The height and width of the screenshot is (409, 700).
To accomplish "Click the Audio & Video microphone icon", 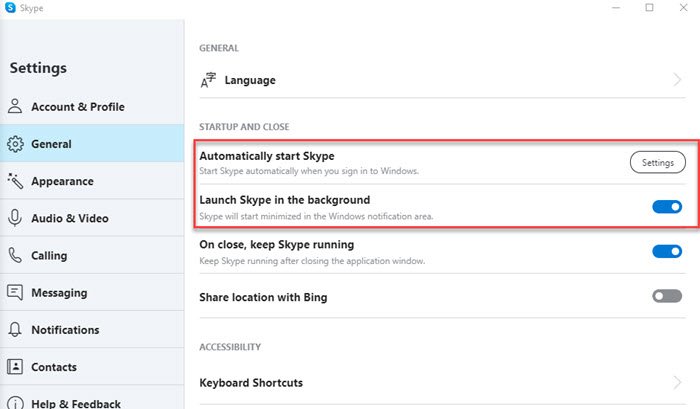I will 15,218.
